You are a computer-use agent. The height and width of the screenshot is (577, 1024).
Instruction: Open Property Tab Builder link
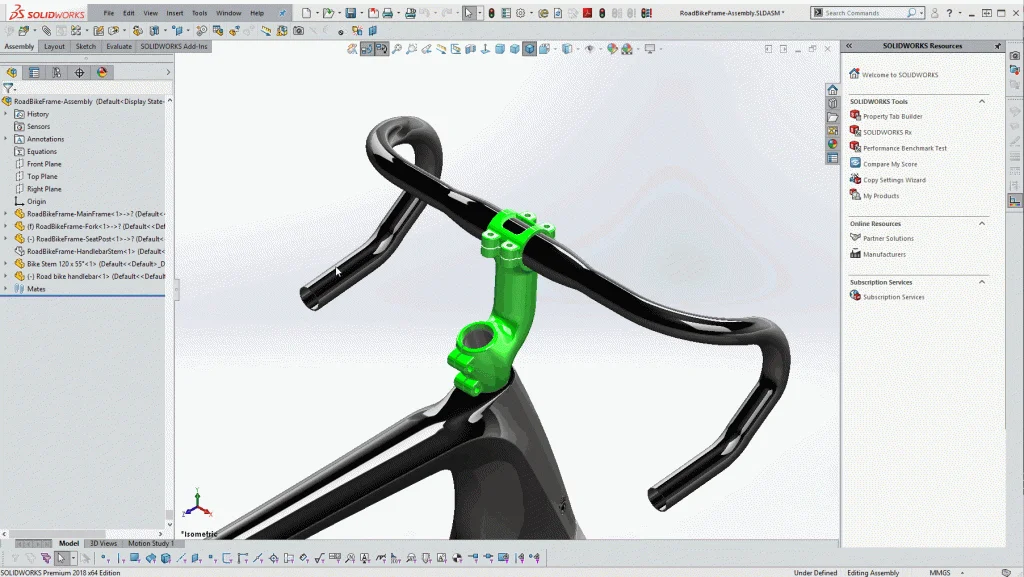[x=893, y=116]
